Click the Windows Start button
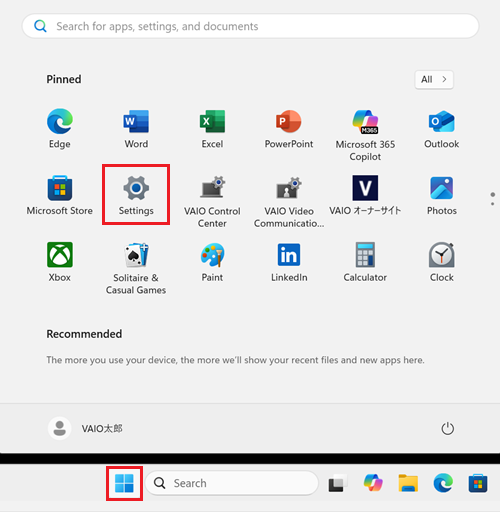This screenshot has width=500, height=512. (x=124, y=483)
